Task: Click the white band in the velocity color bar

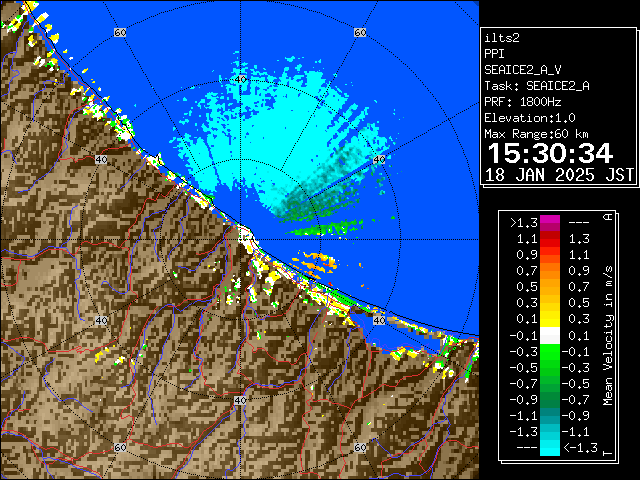Action: click(550, 336)
